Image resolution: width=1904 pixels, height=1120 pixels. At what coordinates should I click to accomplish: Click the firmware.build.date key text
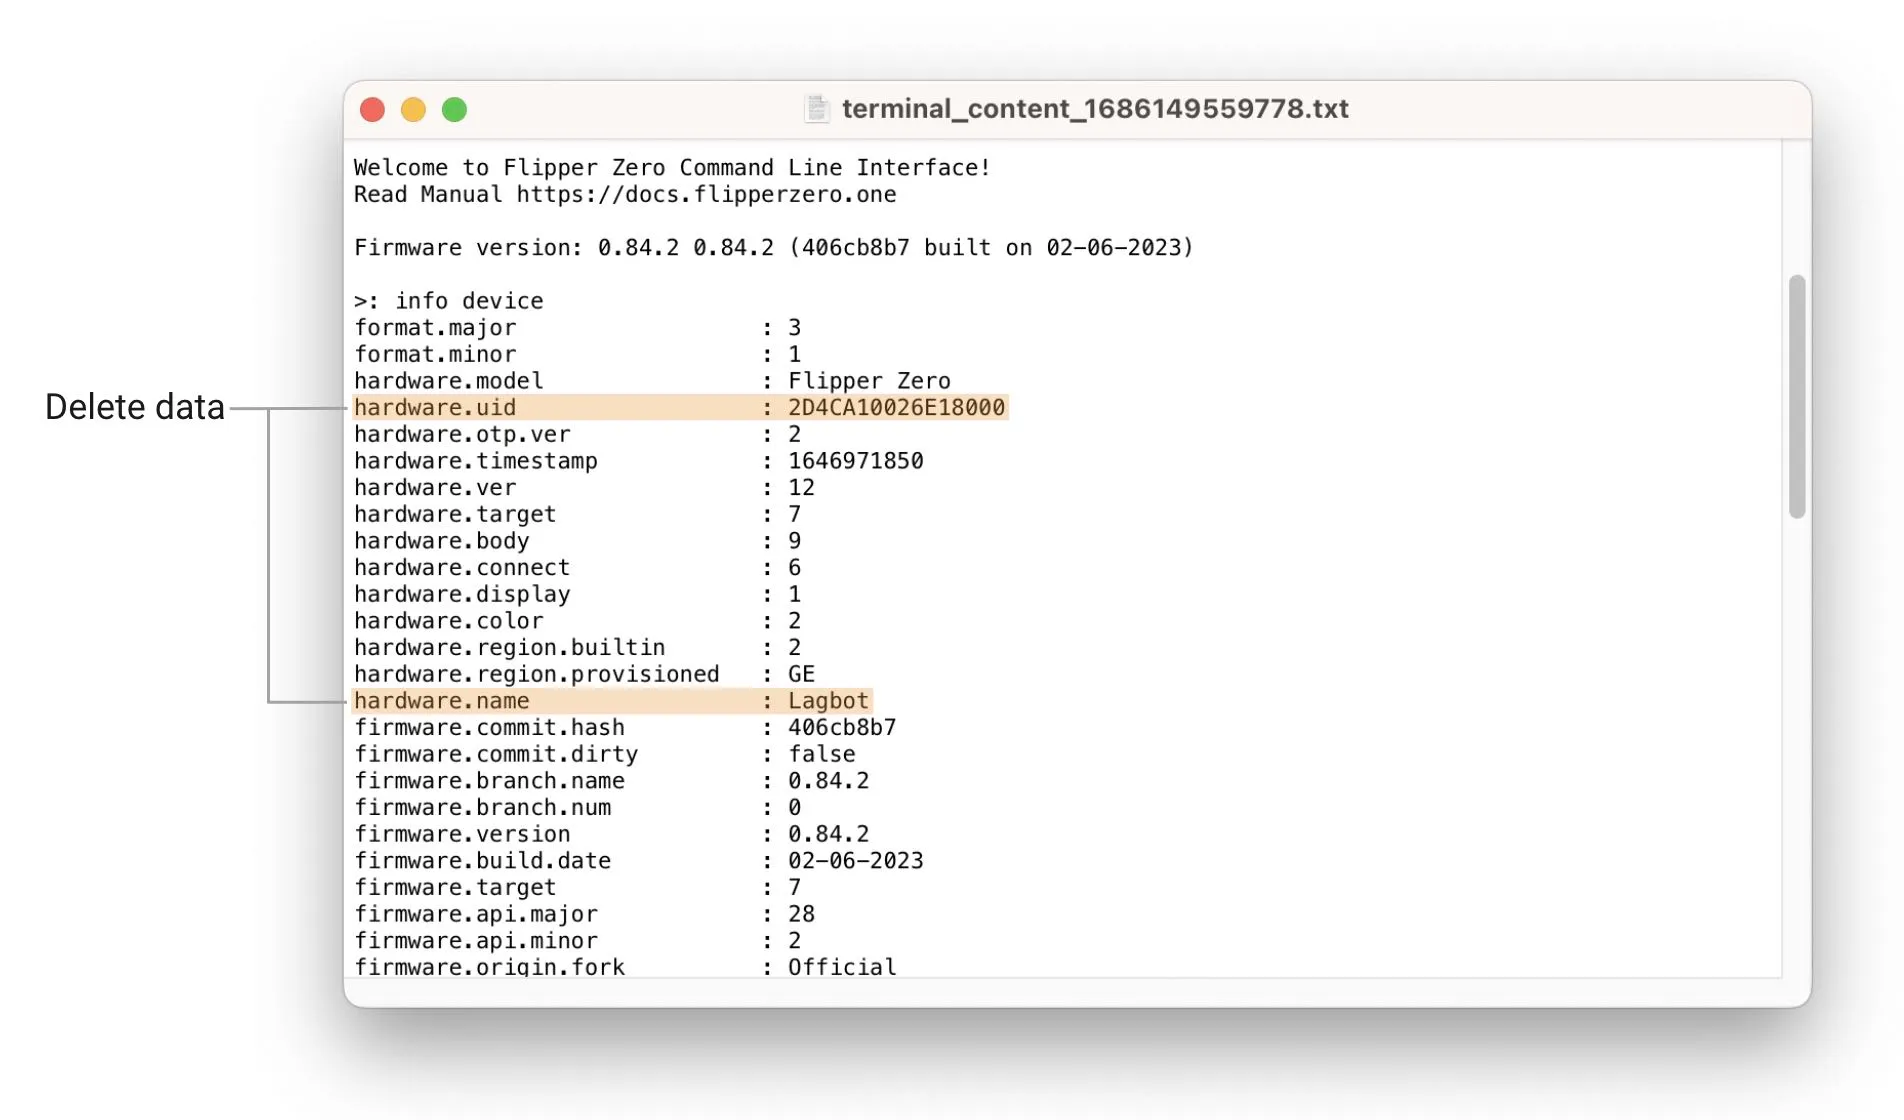coord(483,861)
